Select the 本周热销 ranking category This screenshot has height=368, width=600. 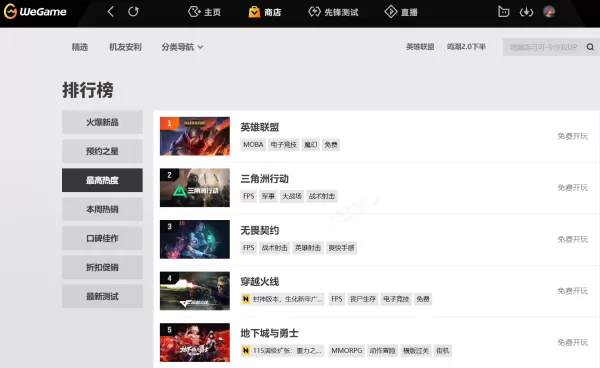point(102,209)
